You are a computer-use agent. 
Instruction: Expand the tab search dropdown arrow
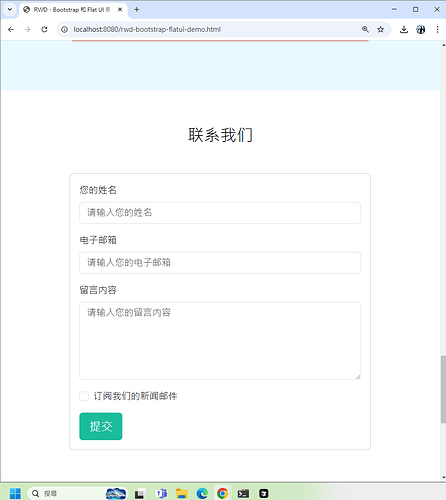(x=10, y=9)
